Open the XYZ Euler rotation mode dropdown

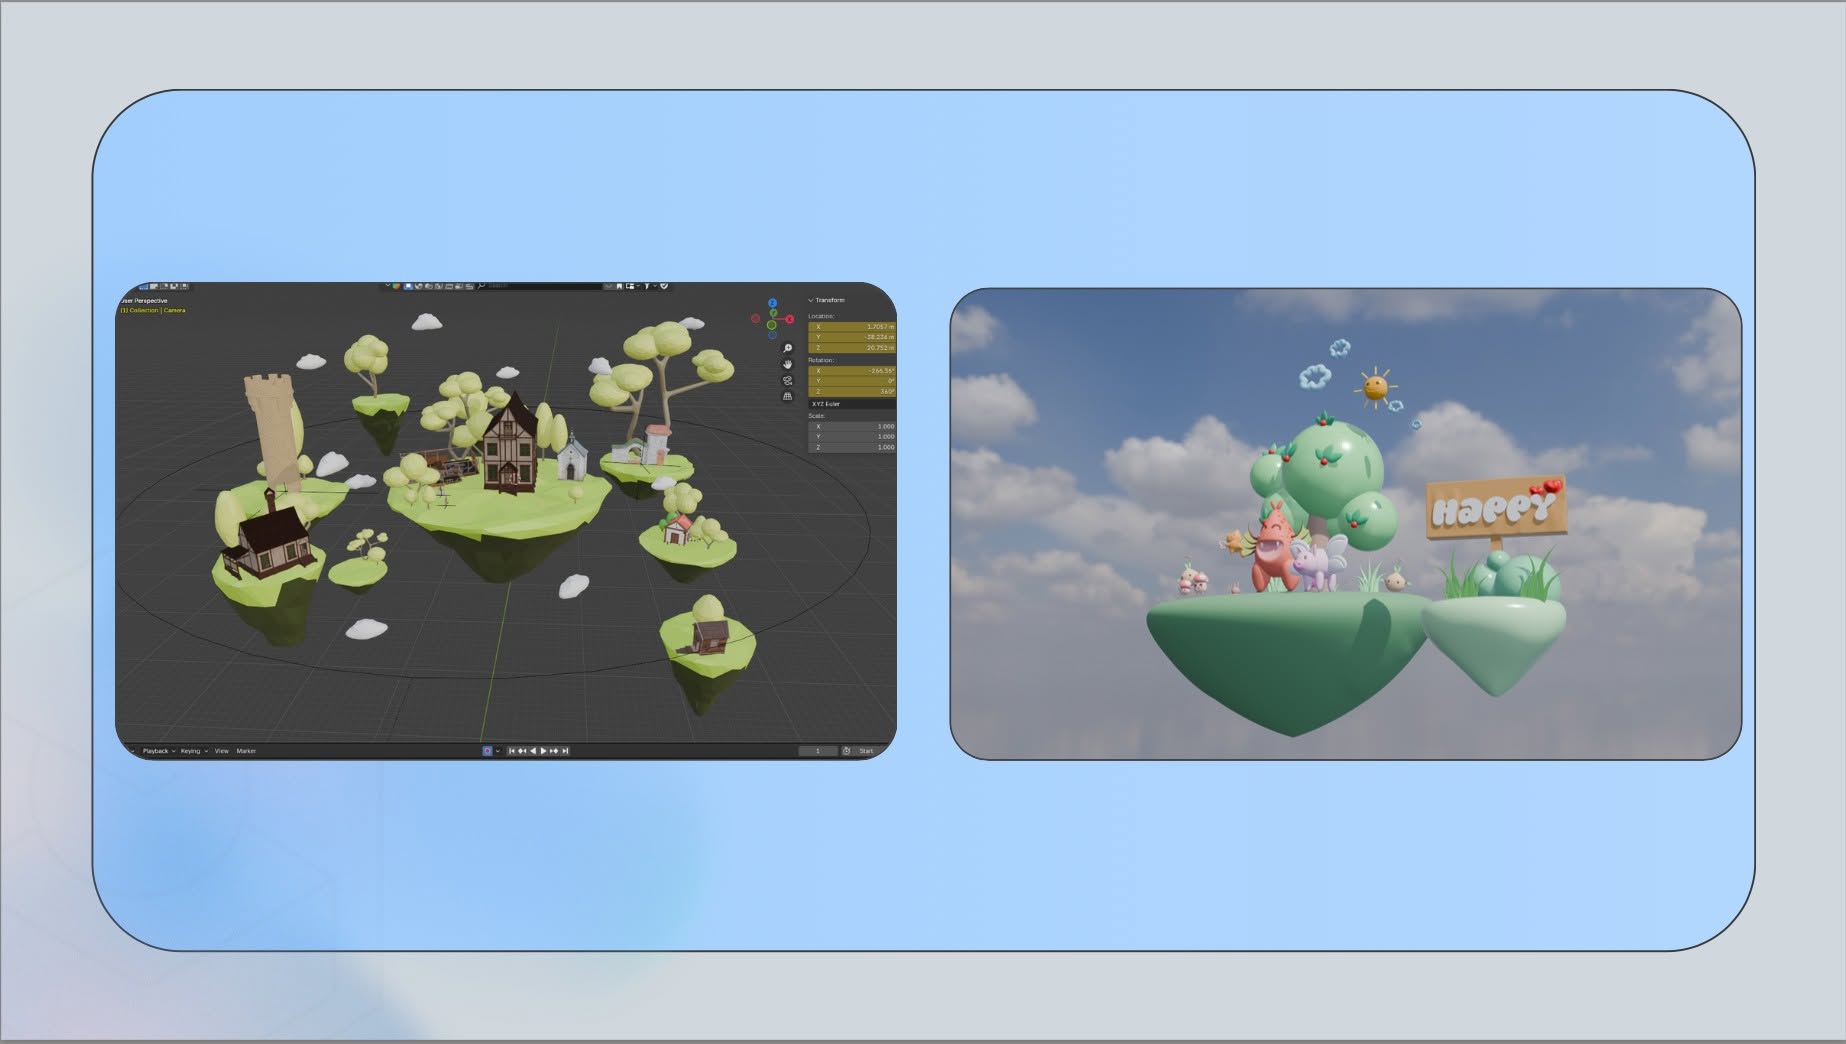click(852, 404)
